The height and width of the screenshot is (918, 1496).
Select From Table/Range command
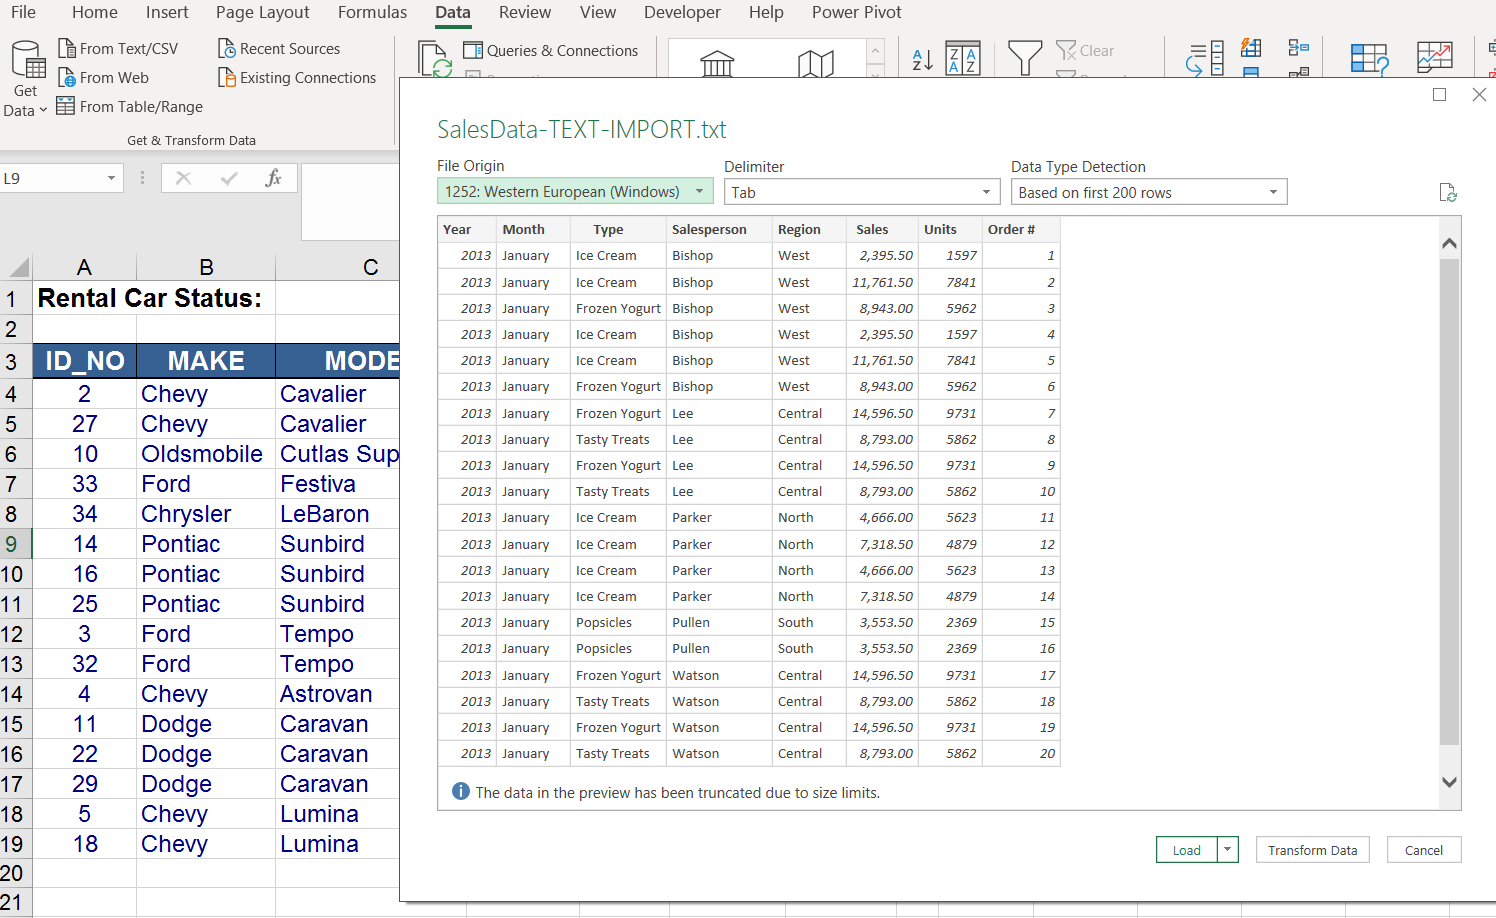(130, 106)
